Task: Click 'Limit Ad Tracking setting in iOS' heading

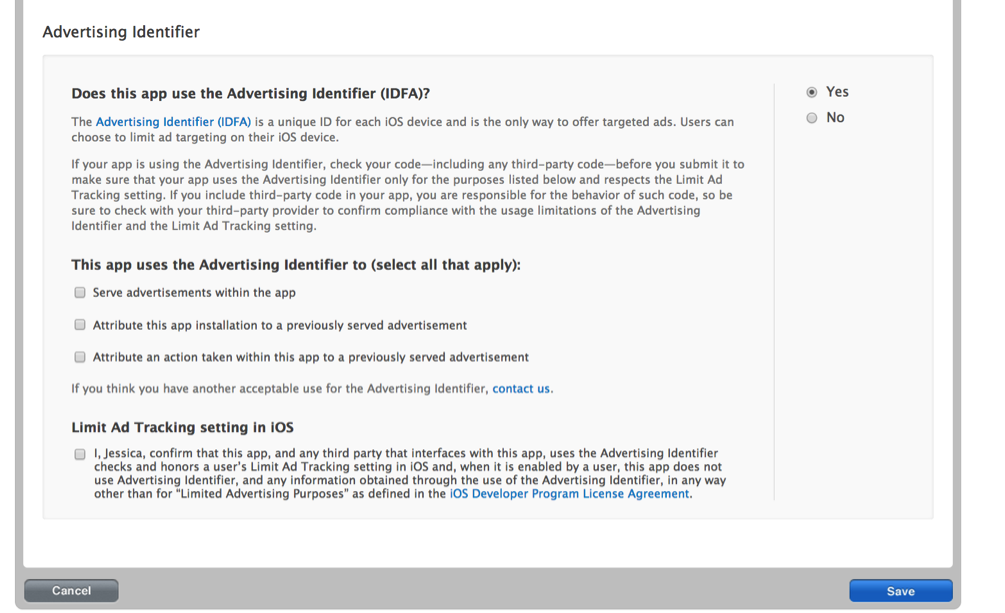Action: [x=182, y=427]
